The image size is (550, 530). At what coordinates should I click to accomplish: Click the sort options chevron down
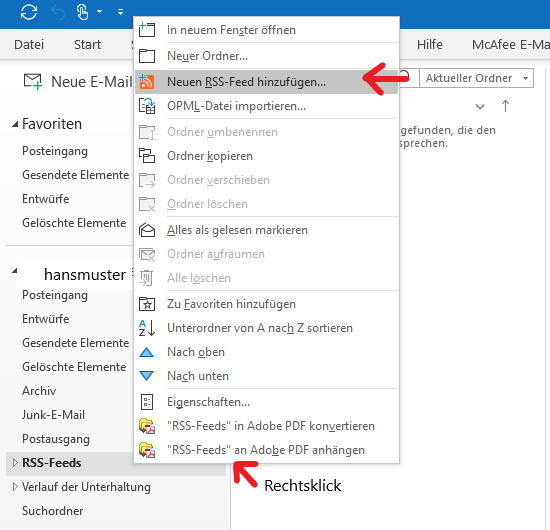(x=480, y=106)
